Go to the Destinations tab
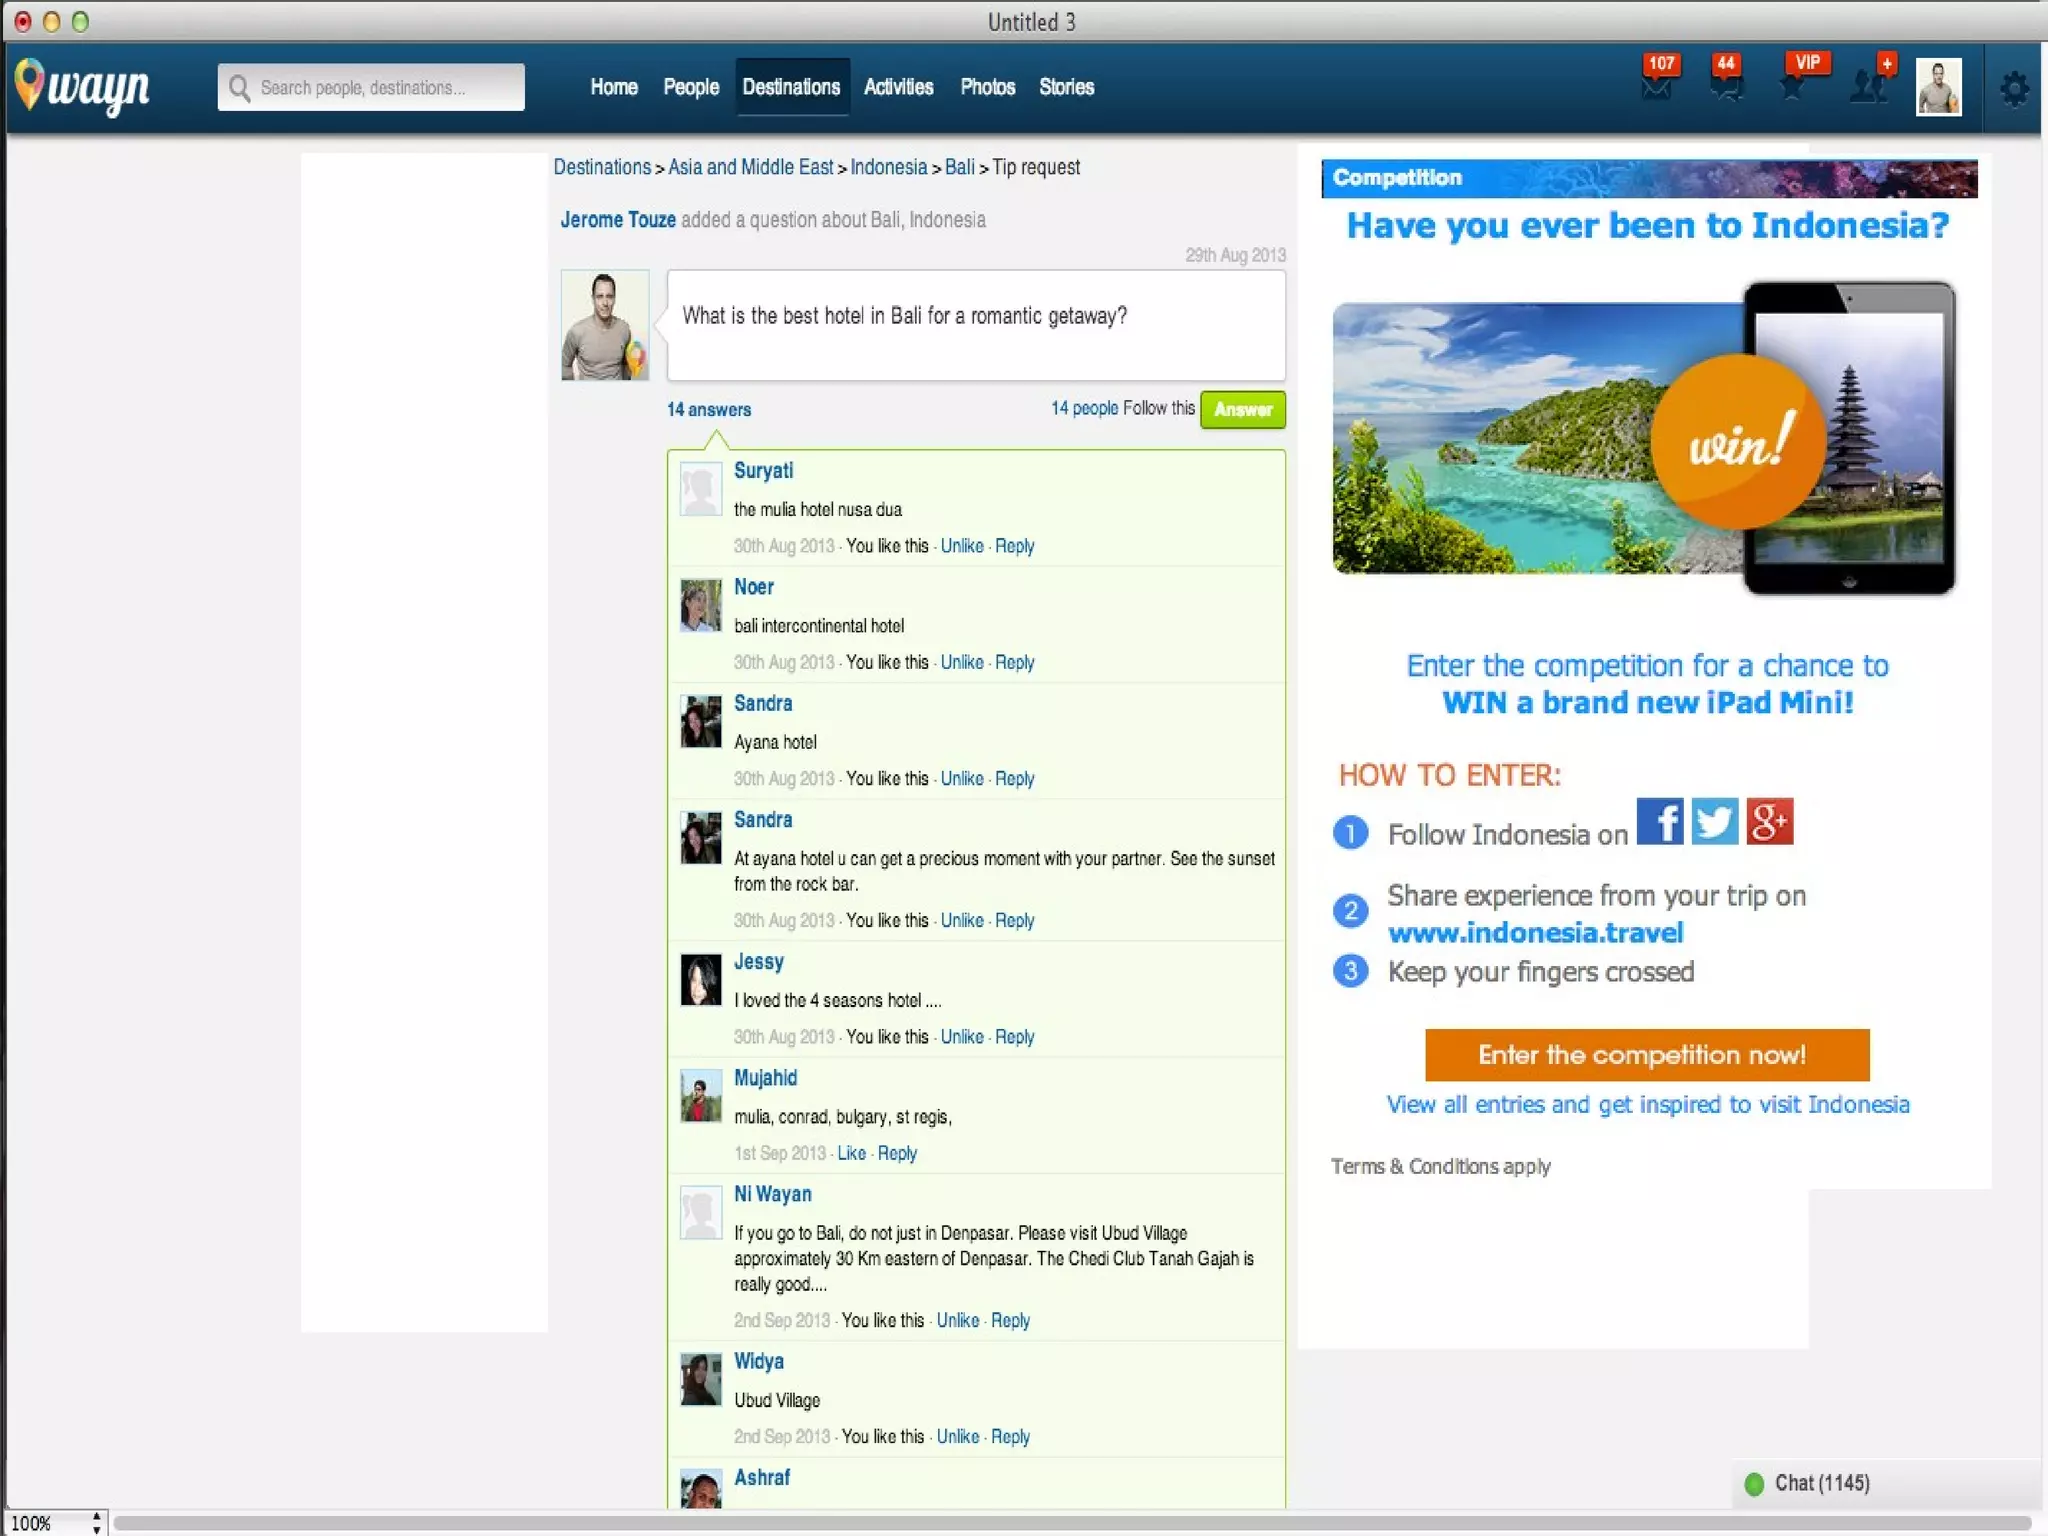Viewport: 2048px width, 1536px height. (x=791, y=87)
